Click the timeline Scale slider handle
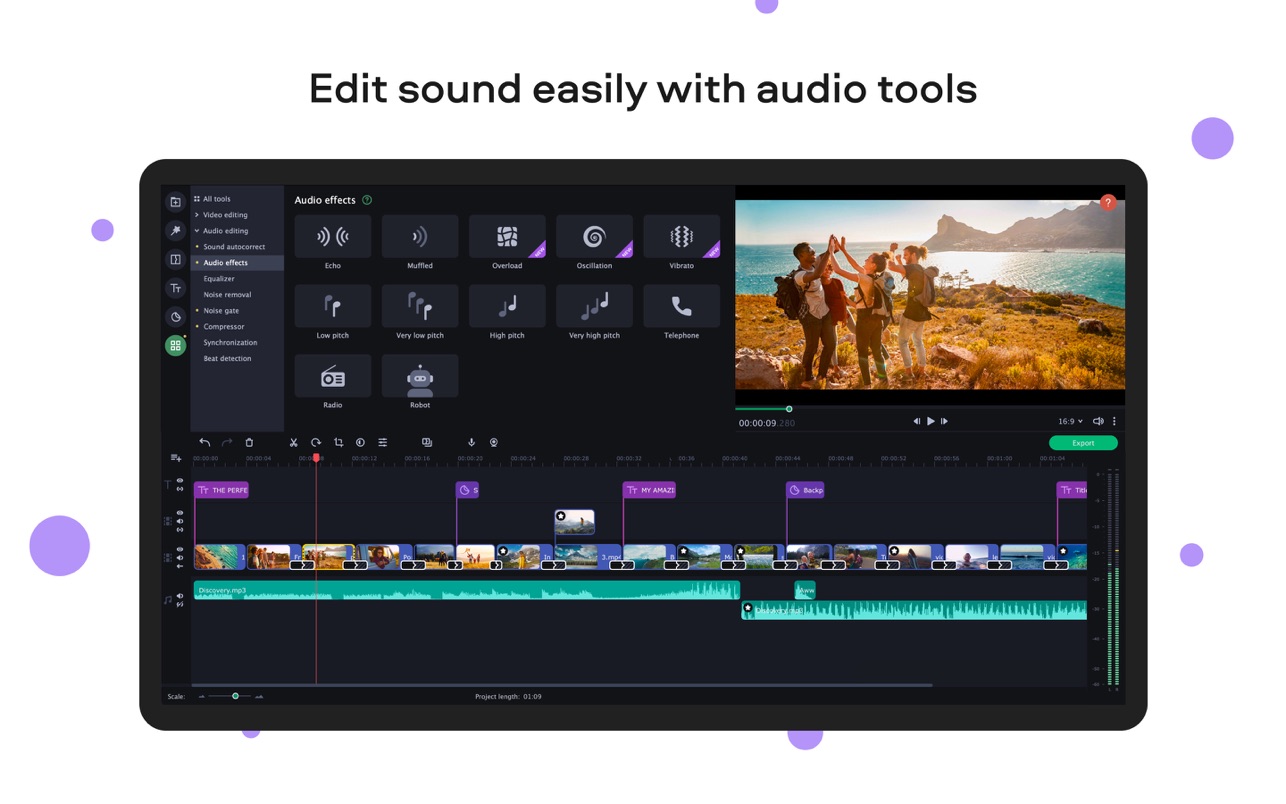Screen dimensions: 1286x804 click(x=235, y=696)
